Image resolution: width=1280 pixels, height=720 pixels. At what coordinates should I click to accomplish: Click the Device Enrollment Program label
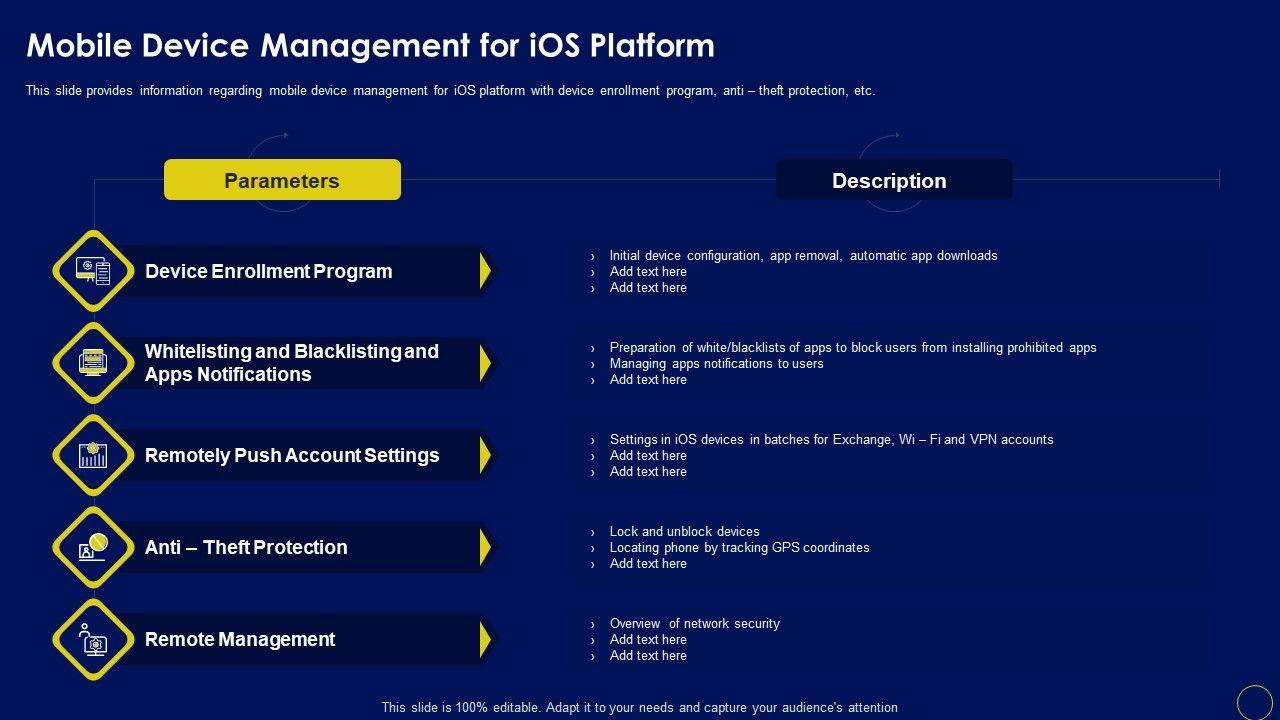point(269,271)
